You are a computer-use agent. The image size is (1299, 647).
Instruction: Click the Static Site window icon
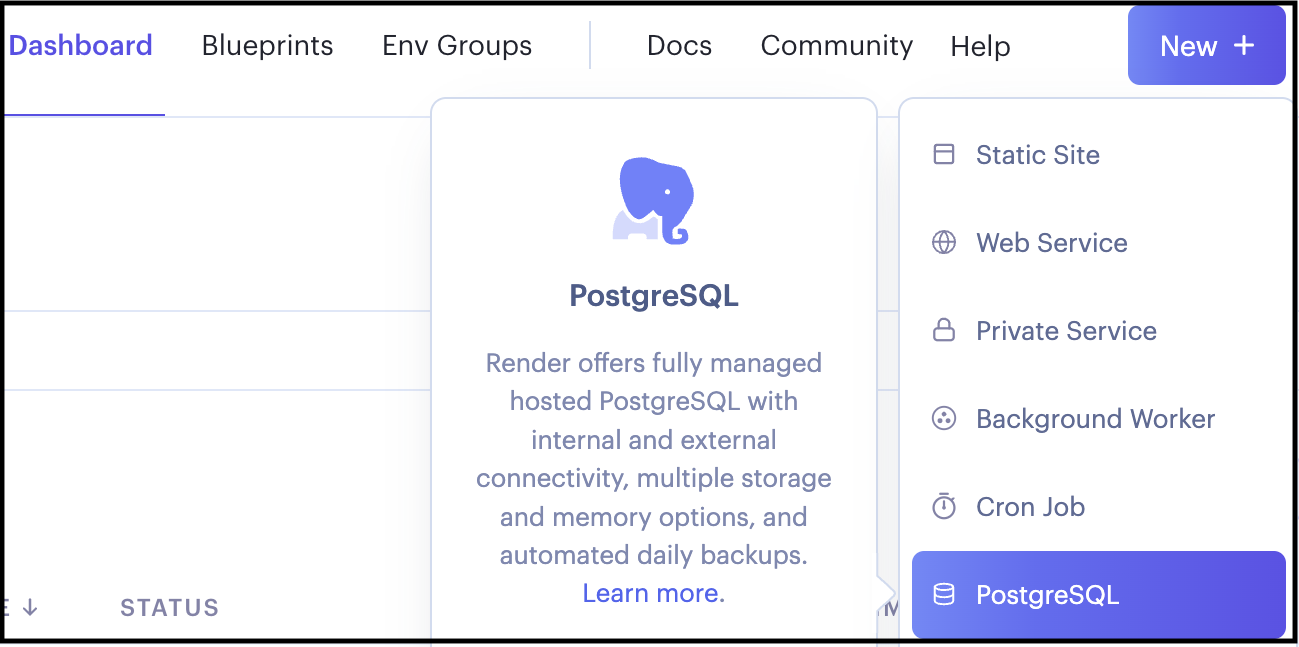pyautogui.click(x=943, y=154)
